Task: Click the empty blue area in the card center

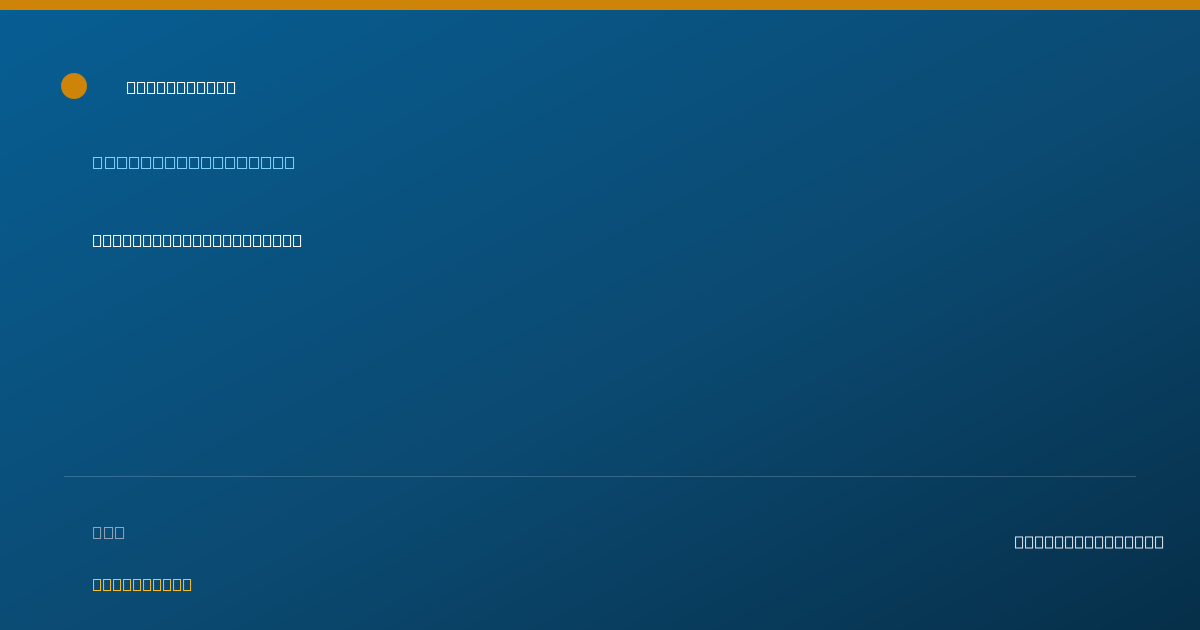Action: click(600, 360)
